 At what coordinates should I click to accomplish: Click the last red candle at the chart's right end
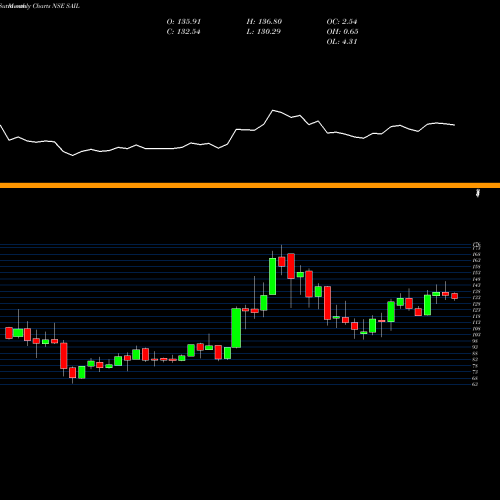pos(455,296)
